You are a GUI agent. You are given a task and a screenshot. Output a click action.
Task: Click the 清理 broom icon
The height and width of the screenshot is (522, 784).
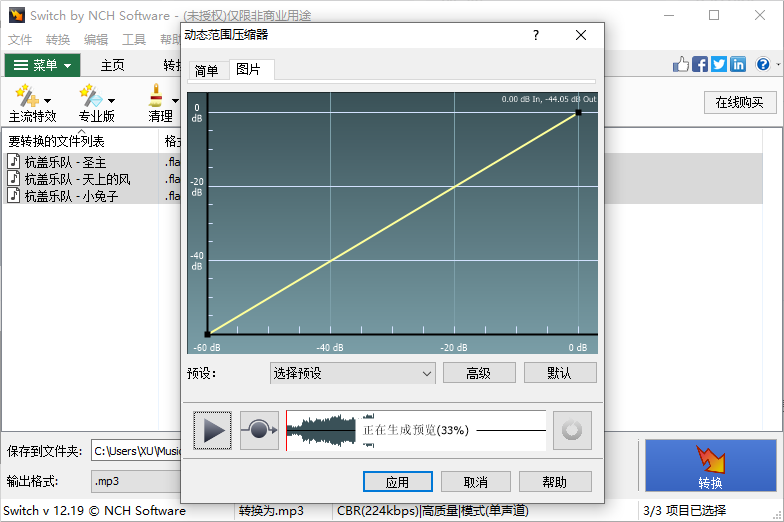point(156,96)
